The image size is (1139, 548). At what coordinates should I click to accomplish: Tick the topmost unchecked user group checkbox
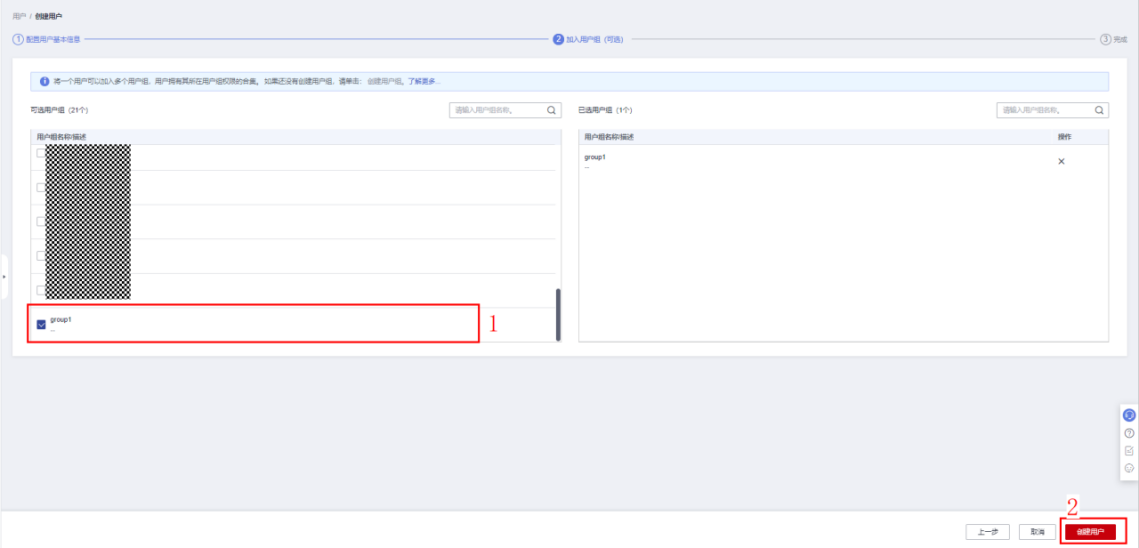pyautogui.click(x=41, y=153)
